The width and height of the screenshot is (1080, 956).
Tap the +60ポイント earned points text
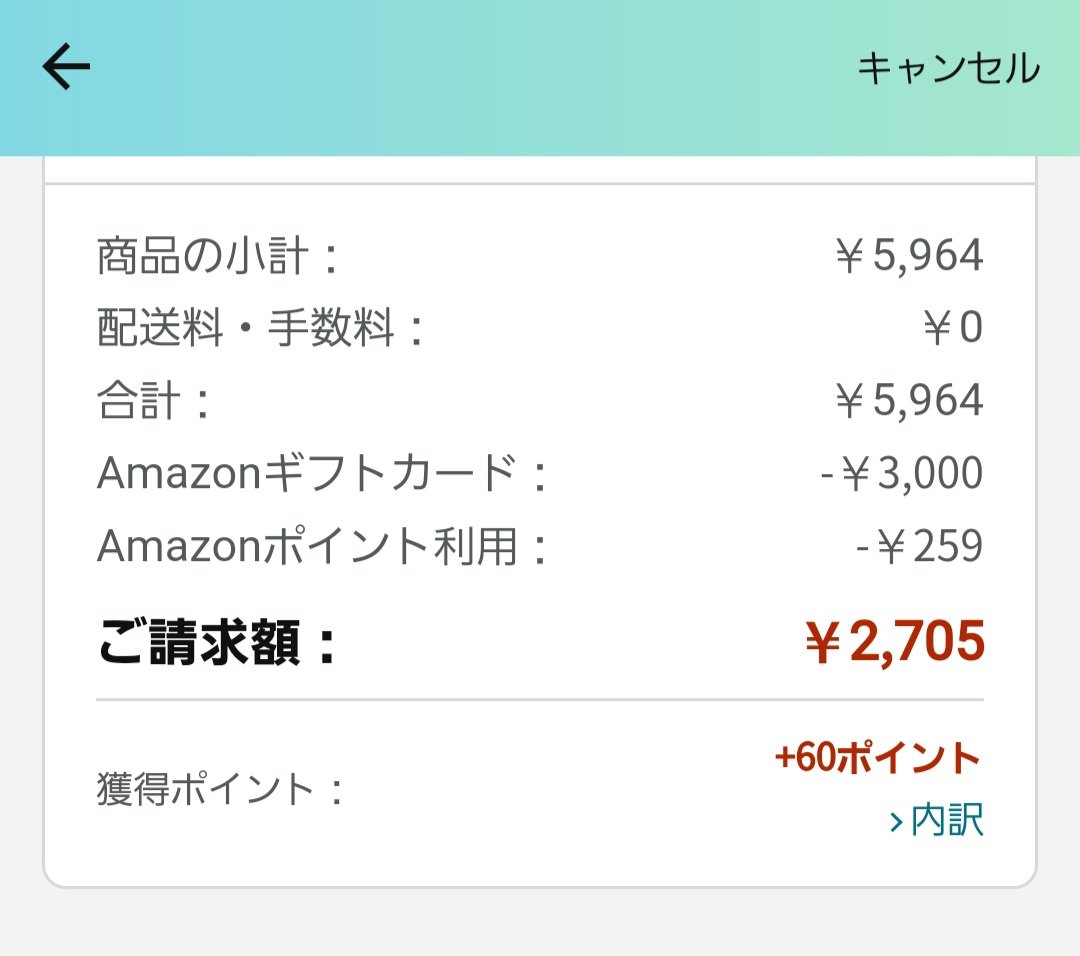click(x=877, y=758)
